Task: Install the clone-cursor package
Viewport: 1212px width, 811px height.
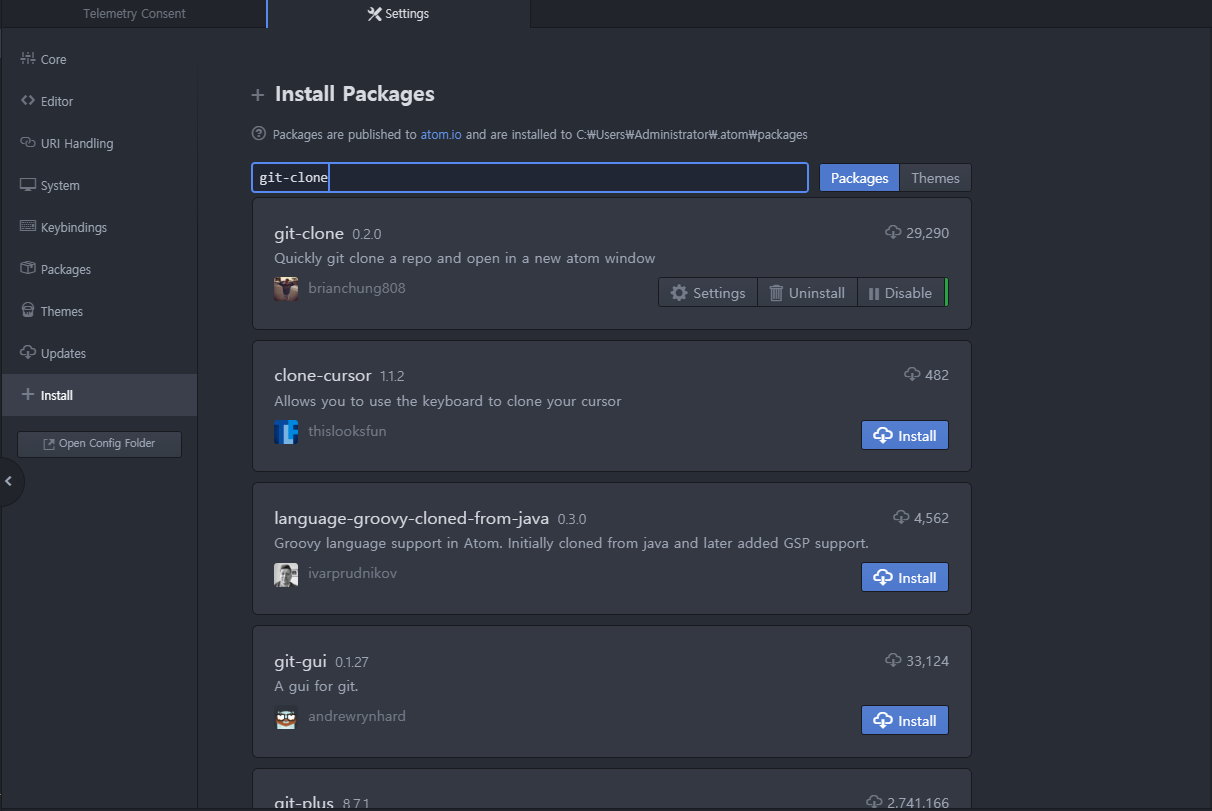Action: click(905, 435)
